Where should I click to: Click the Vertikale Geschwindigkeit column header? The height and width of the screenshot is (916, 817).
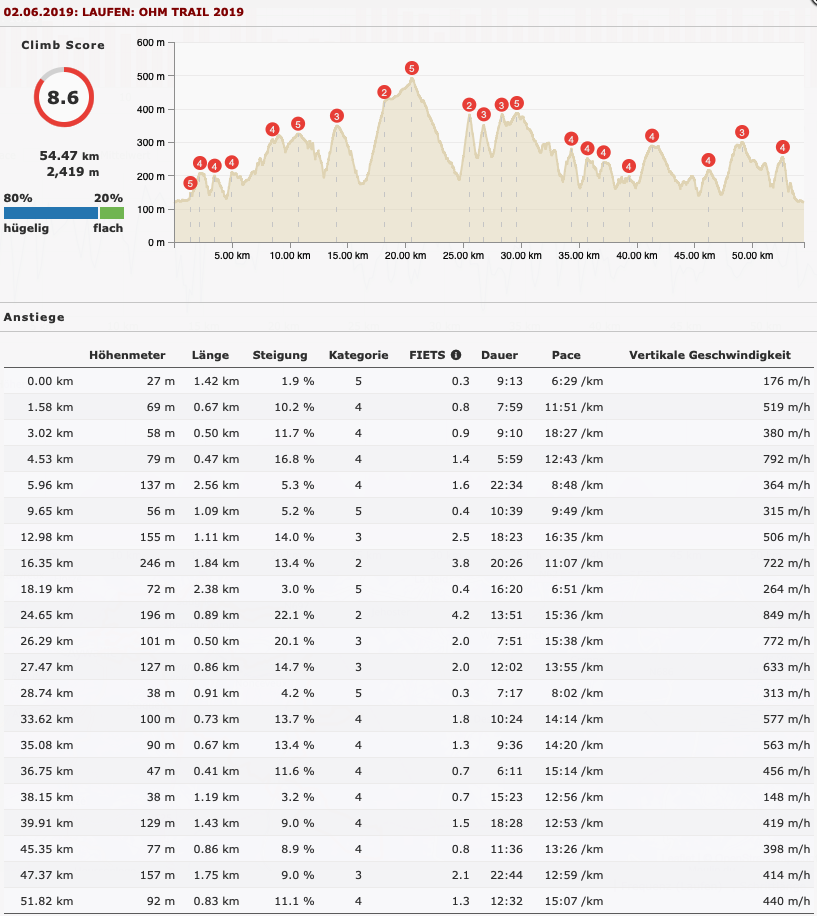pos(710,355)
